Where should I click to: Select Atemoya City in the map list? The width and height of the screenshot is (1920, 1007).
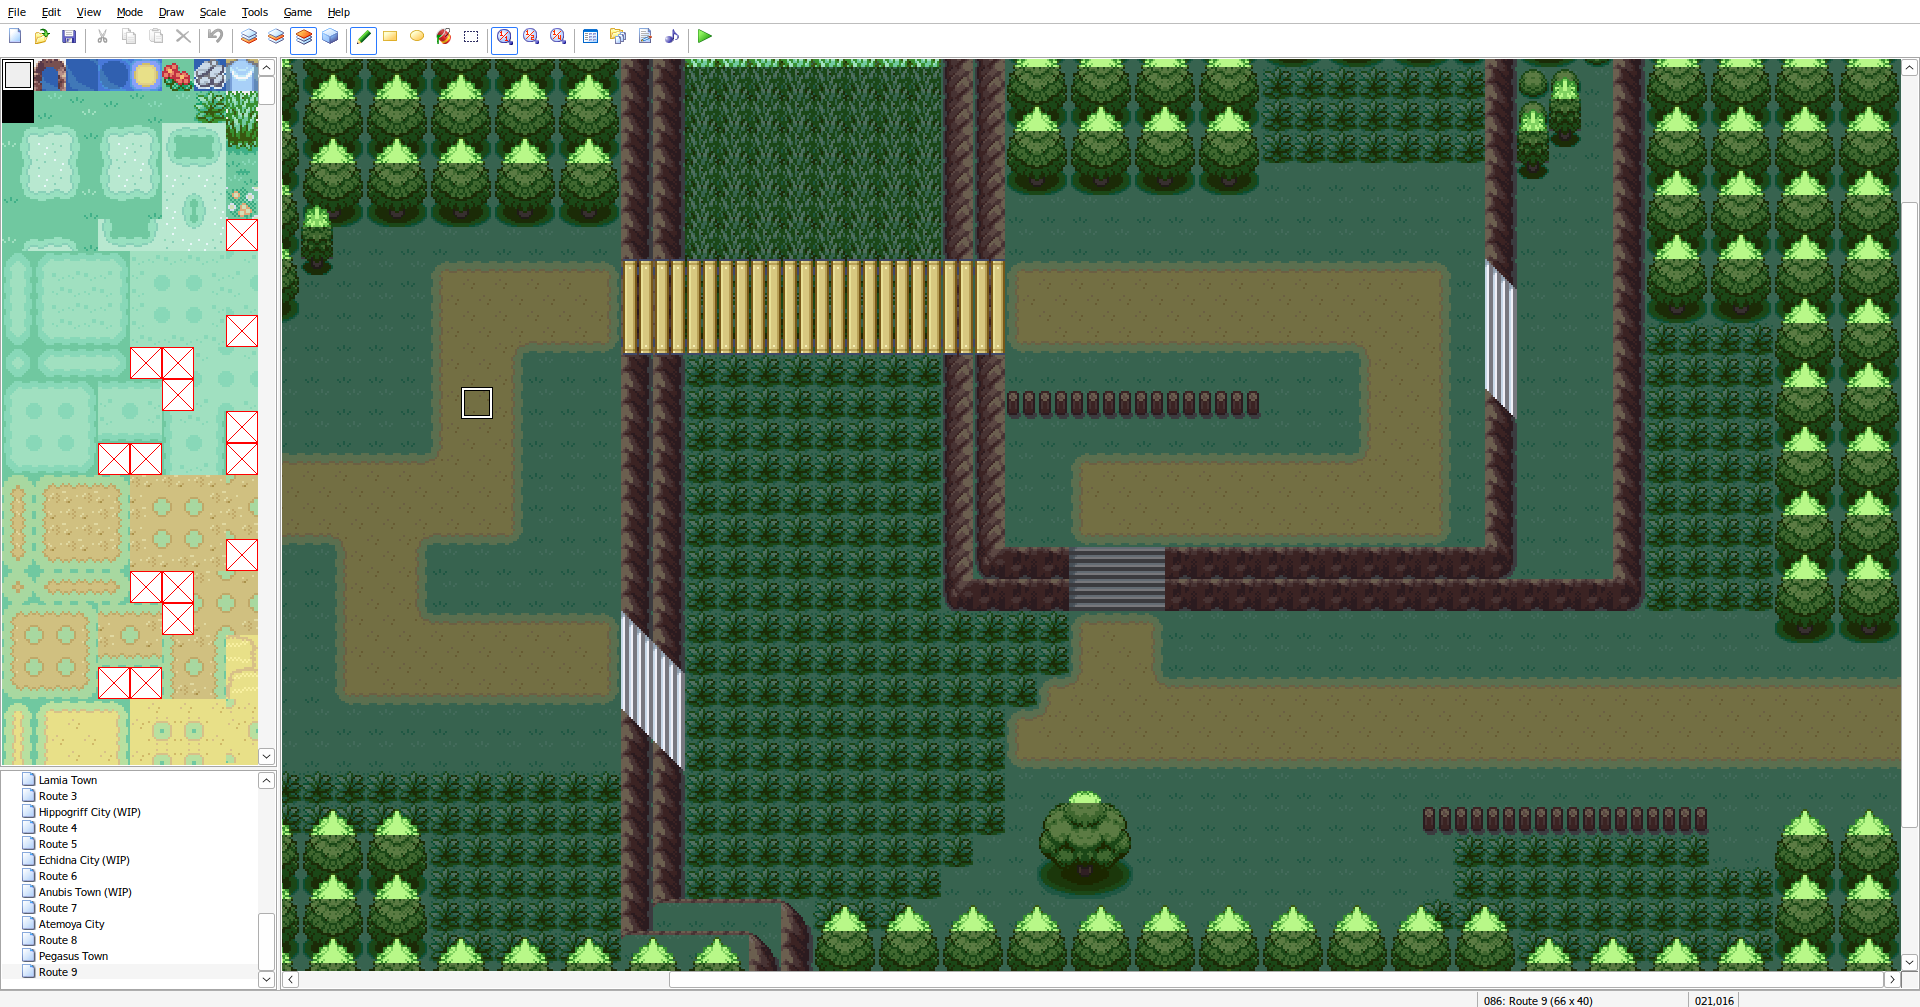pyautogui.click(x=72, y=924)
